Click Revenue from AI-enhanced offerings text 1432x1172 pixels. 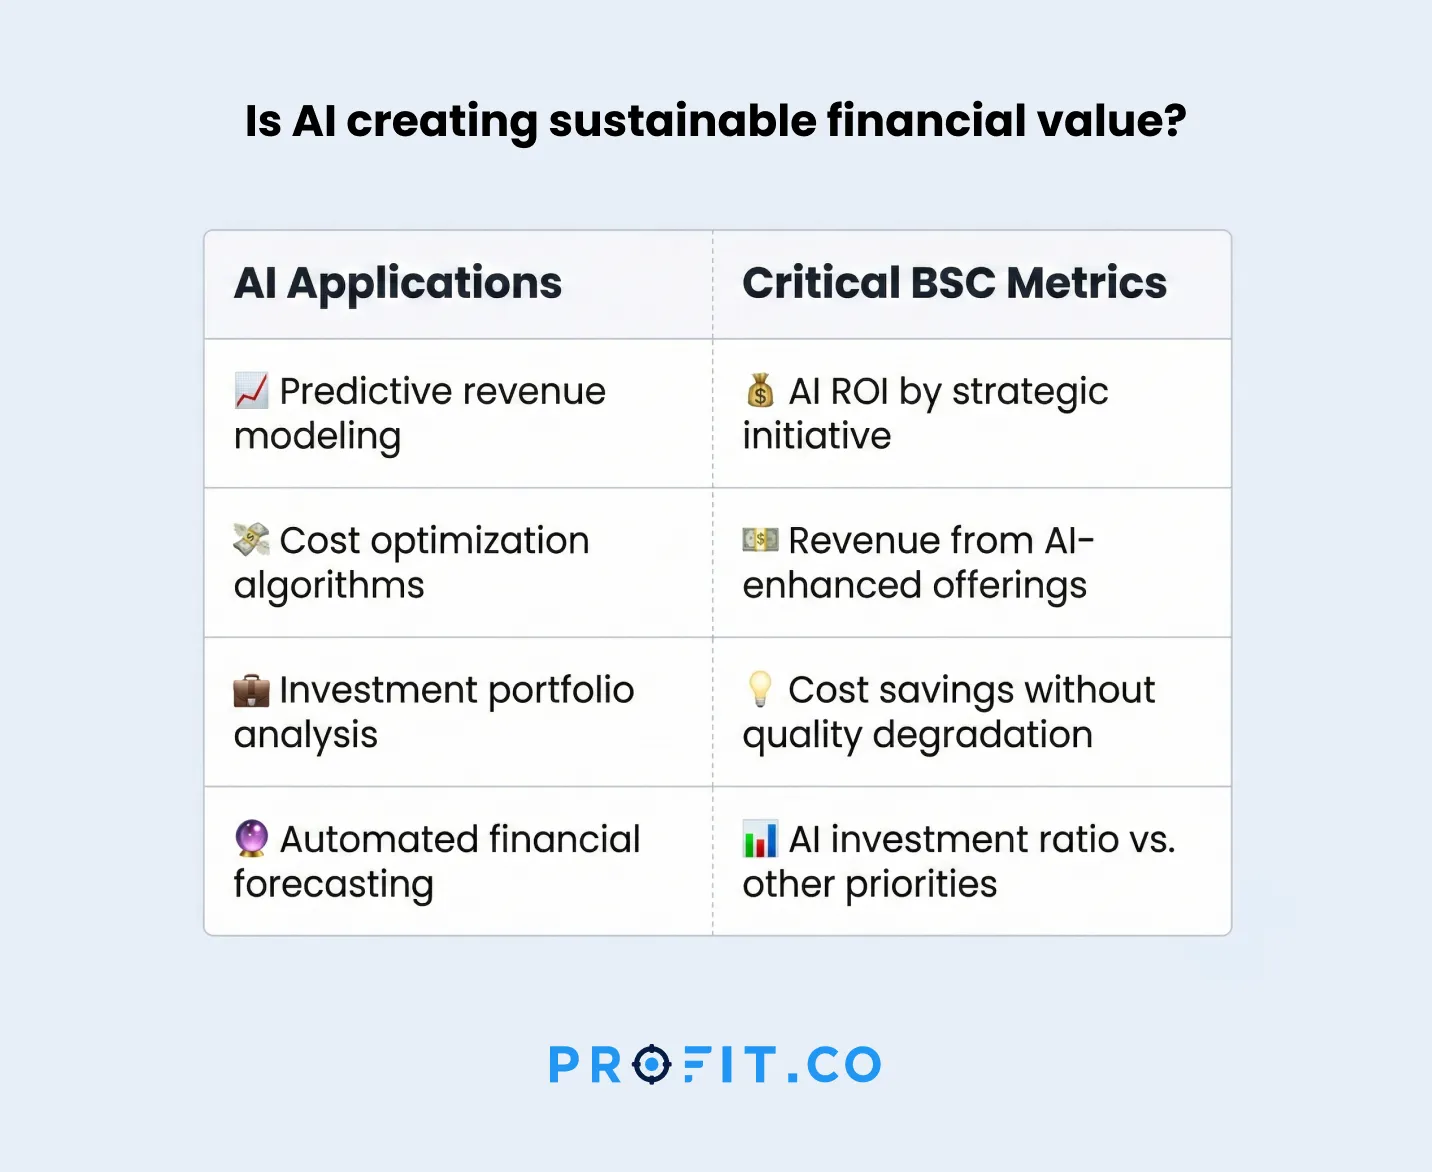(918, 562)
